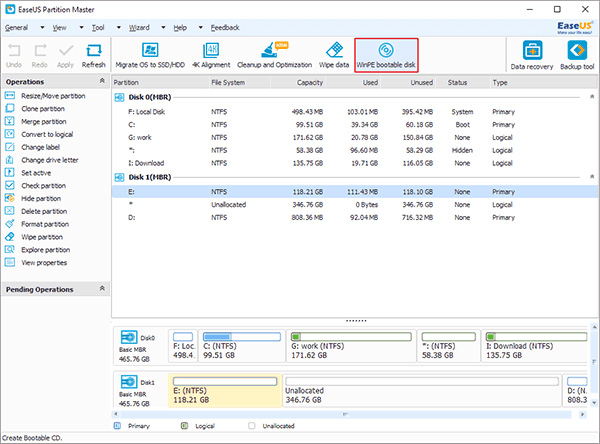
Task: Click Format partition in Operations list
Action: pos(50,224)
